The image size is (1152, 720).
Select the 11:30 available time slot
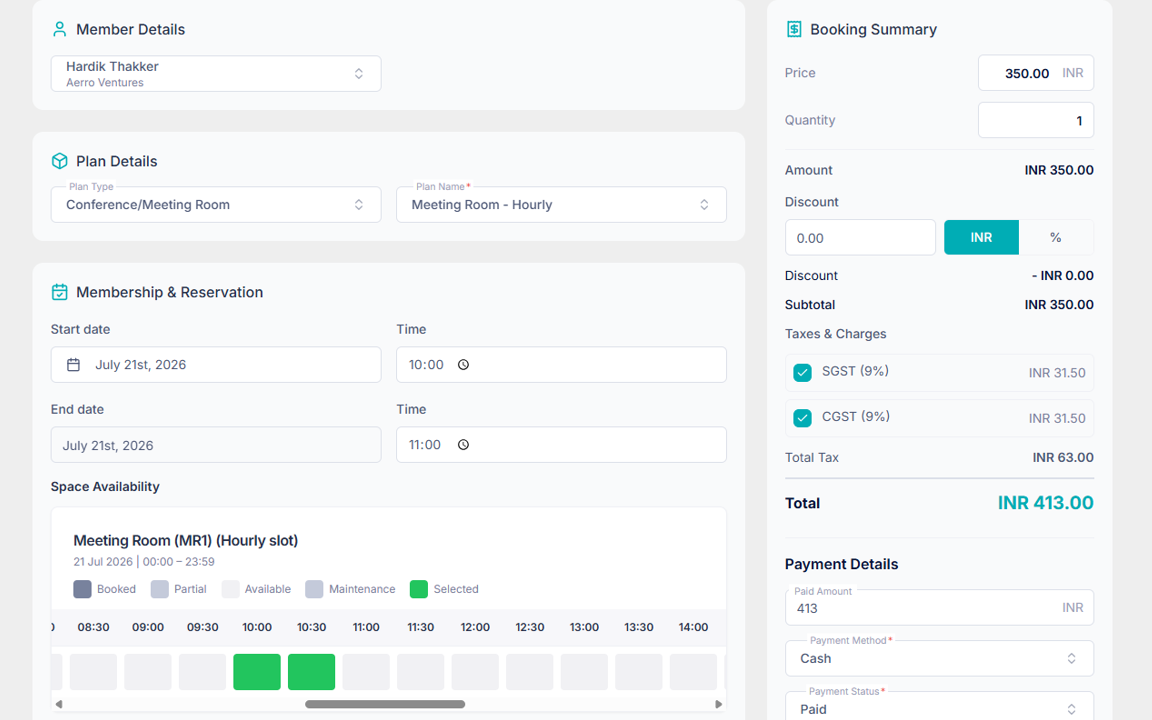420,672
